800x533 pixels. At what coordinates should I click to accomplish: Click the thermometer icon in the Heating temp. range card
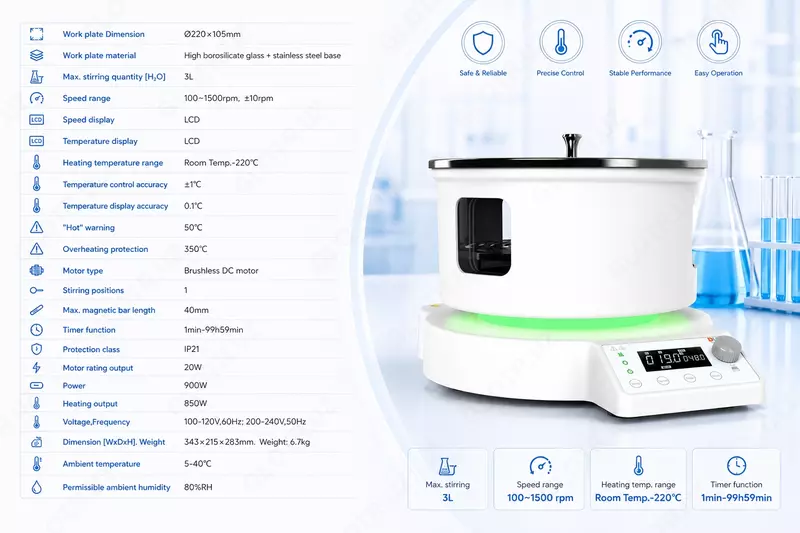click(x=638, y=466)
